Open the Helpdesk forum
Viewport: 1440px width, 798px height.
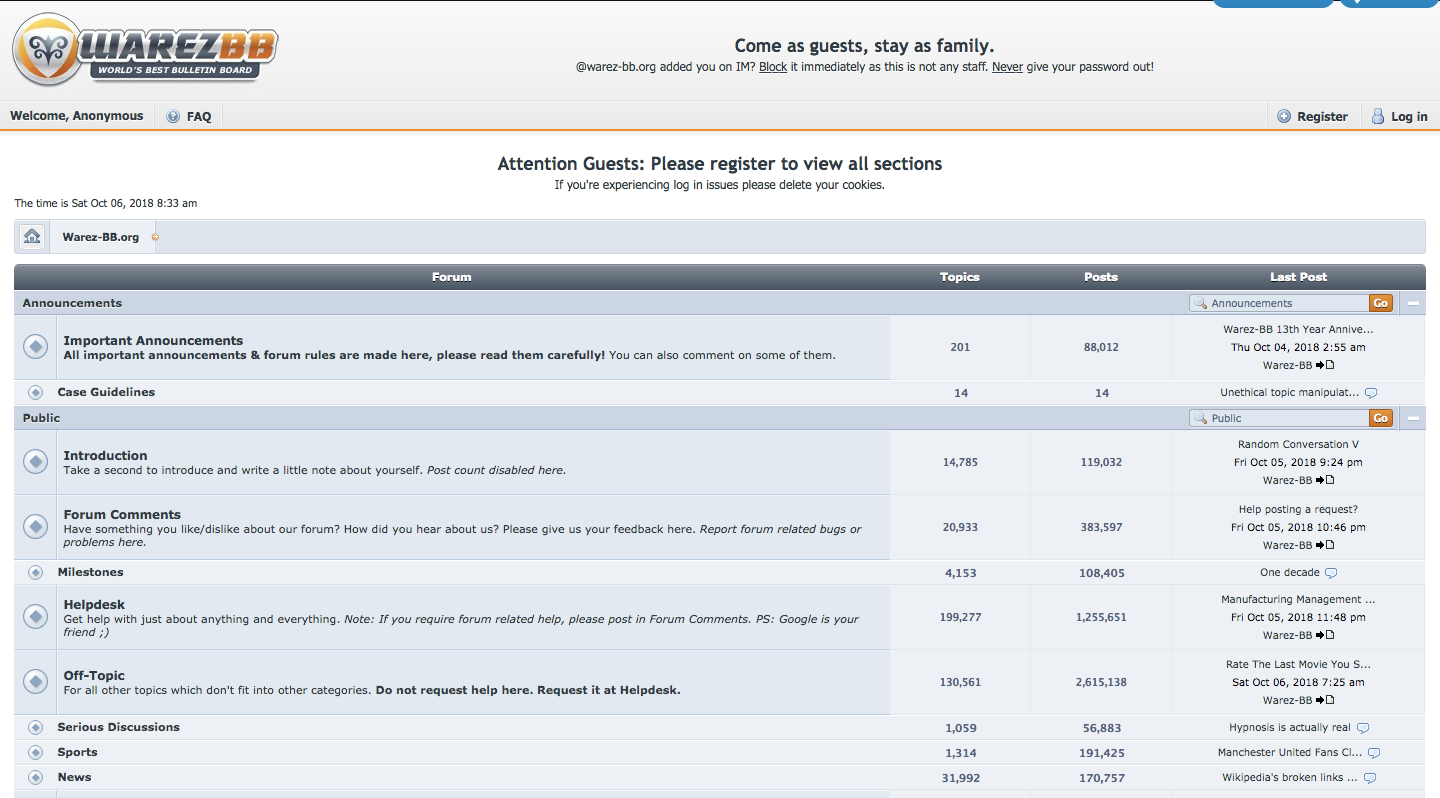[x=94, y=604]
